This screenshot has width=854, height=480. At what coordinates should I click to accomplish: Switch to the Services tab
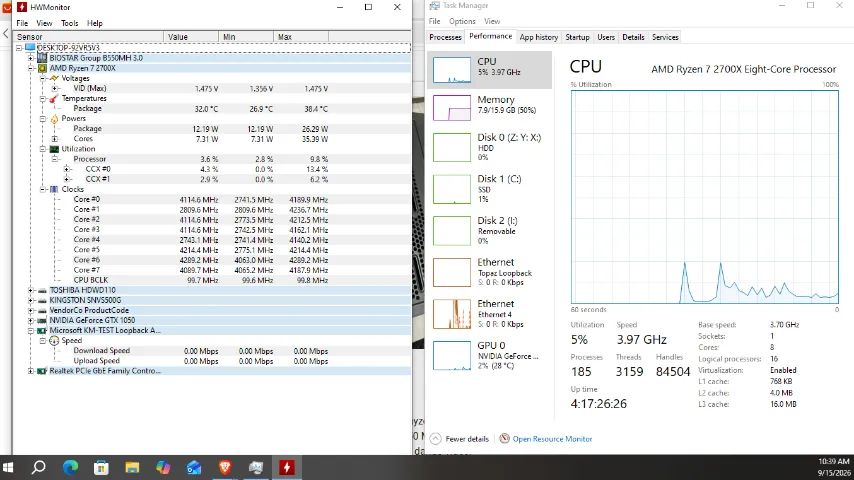(x=665, y=37)
